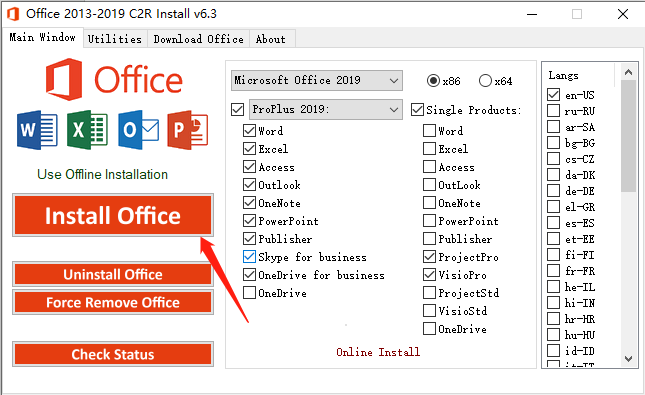Viewport: 645px width, 395px height.
Task: Click the Check Status button
Action: 113,354
